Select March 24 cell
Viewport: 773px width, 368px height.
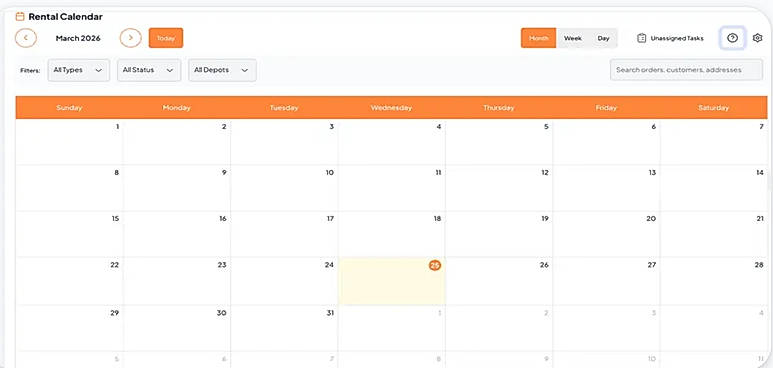point(284,281)
